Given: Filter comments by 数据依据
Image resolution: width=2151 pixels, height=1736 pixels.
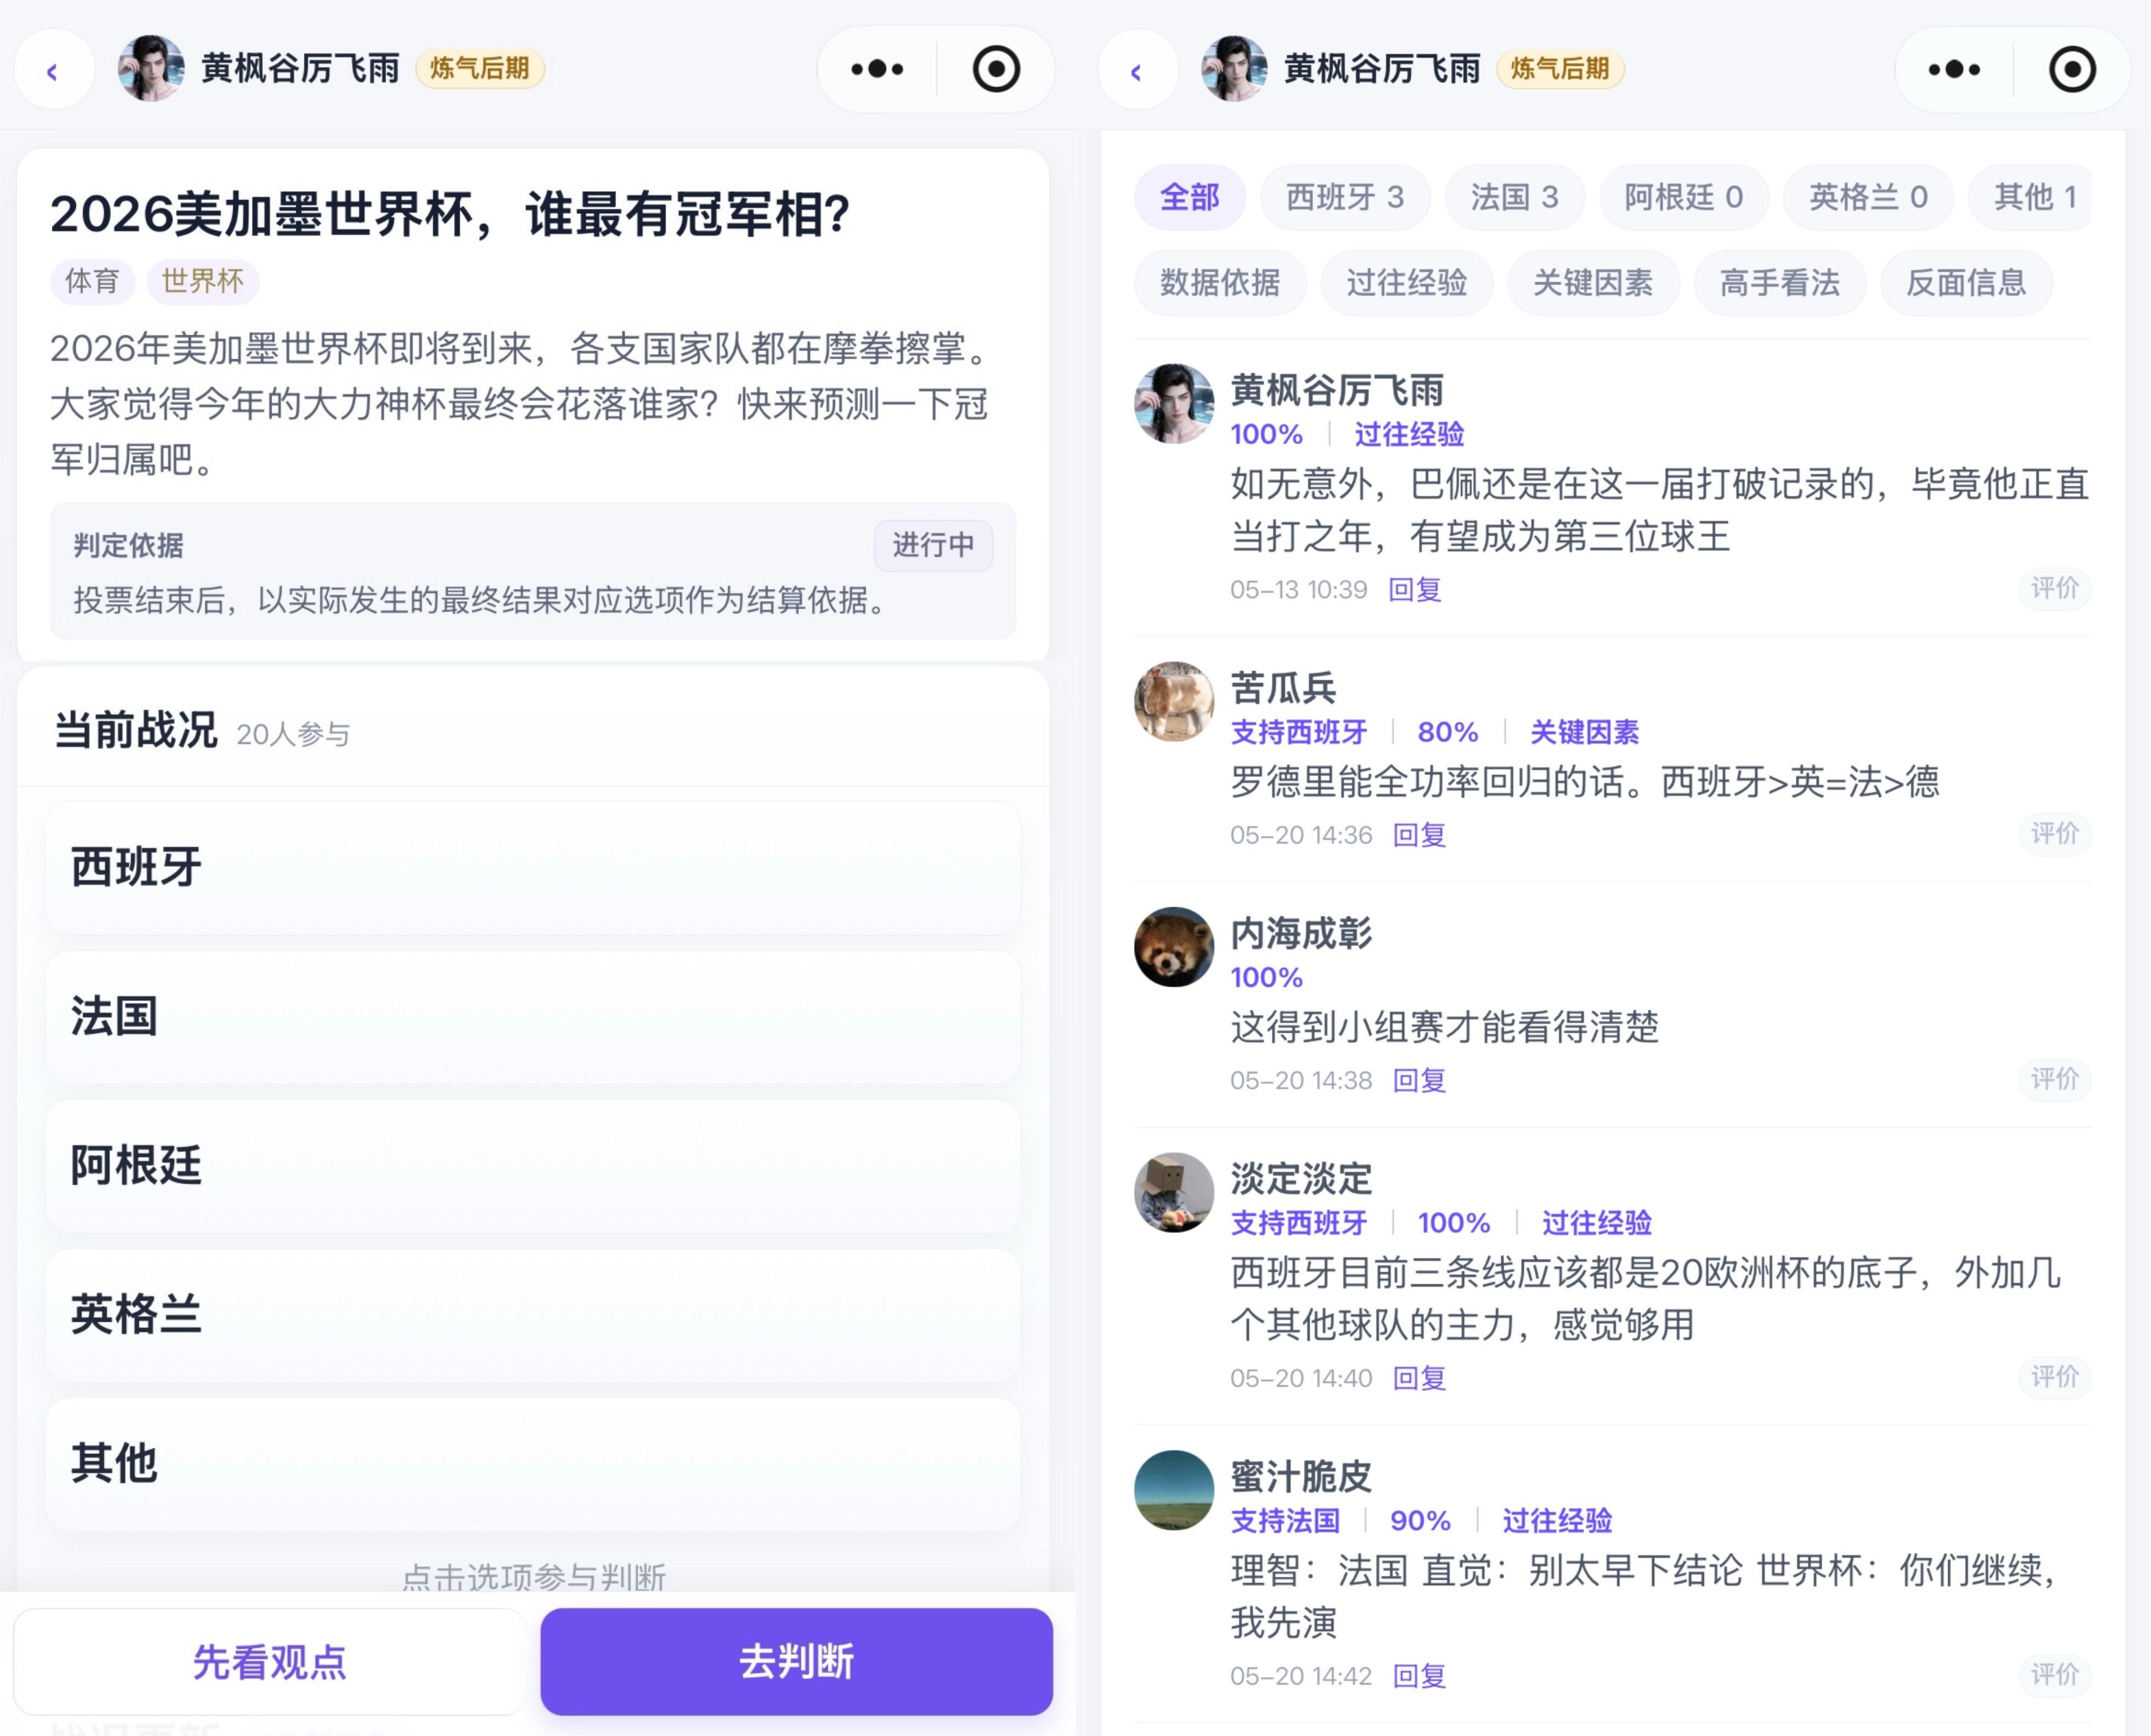Looking at the screenshot, I should 1220,283.
